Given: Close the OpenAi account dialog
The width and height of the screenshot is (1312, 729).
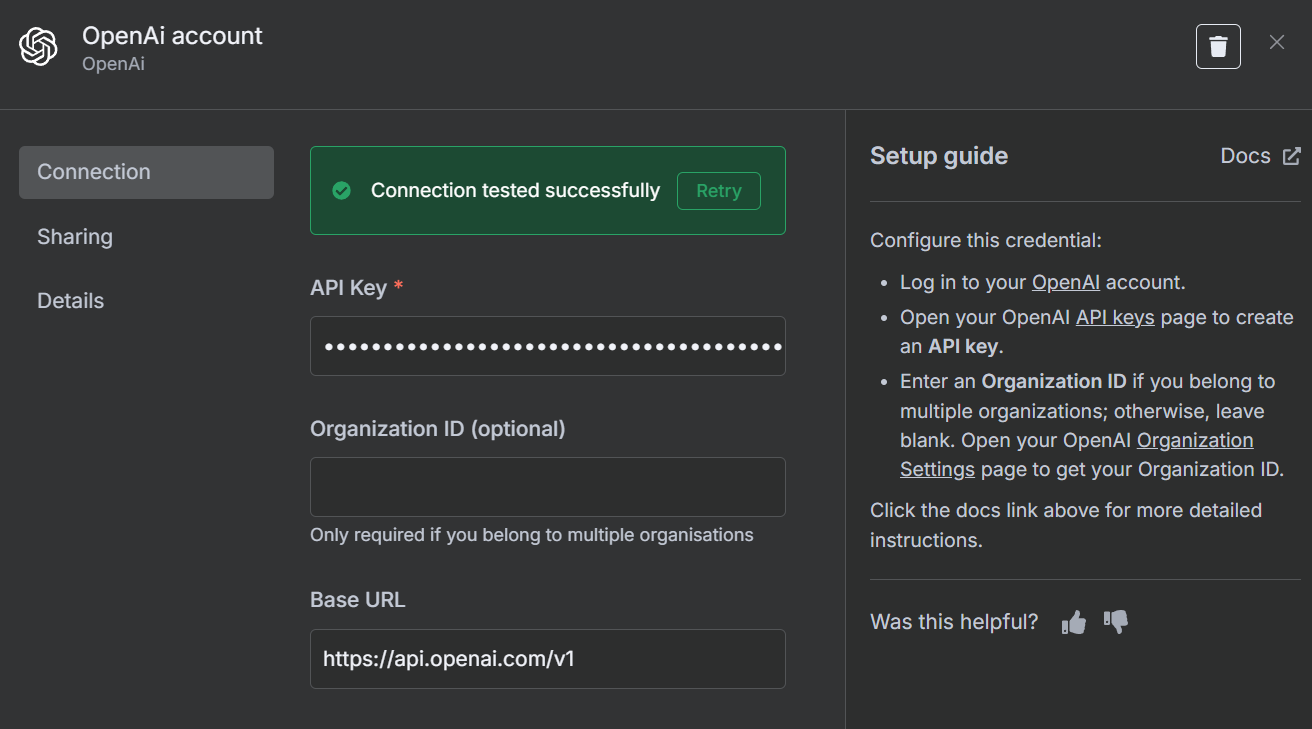Looking at the screenshot, I should click(1277, 42).
